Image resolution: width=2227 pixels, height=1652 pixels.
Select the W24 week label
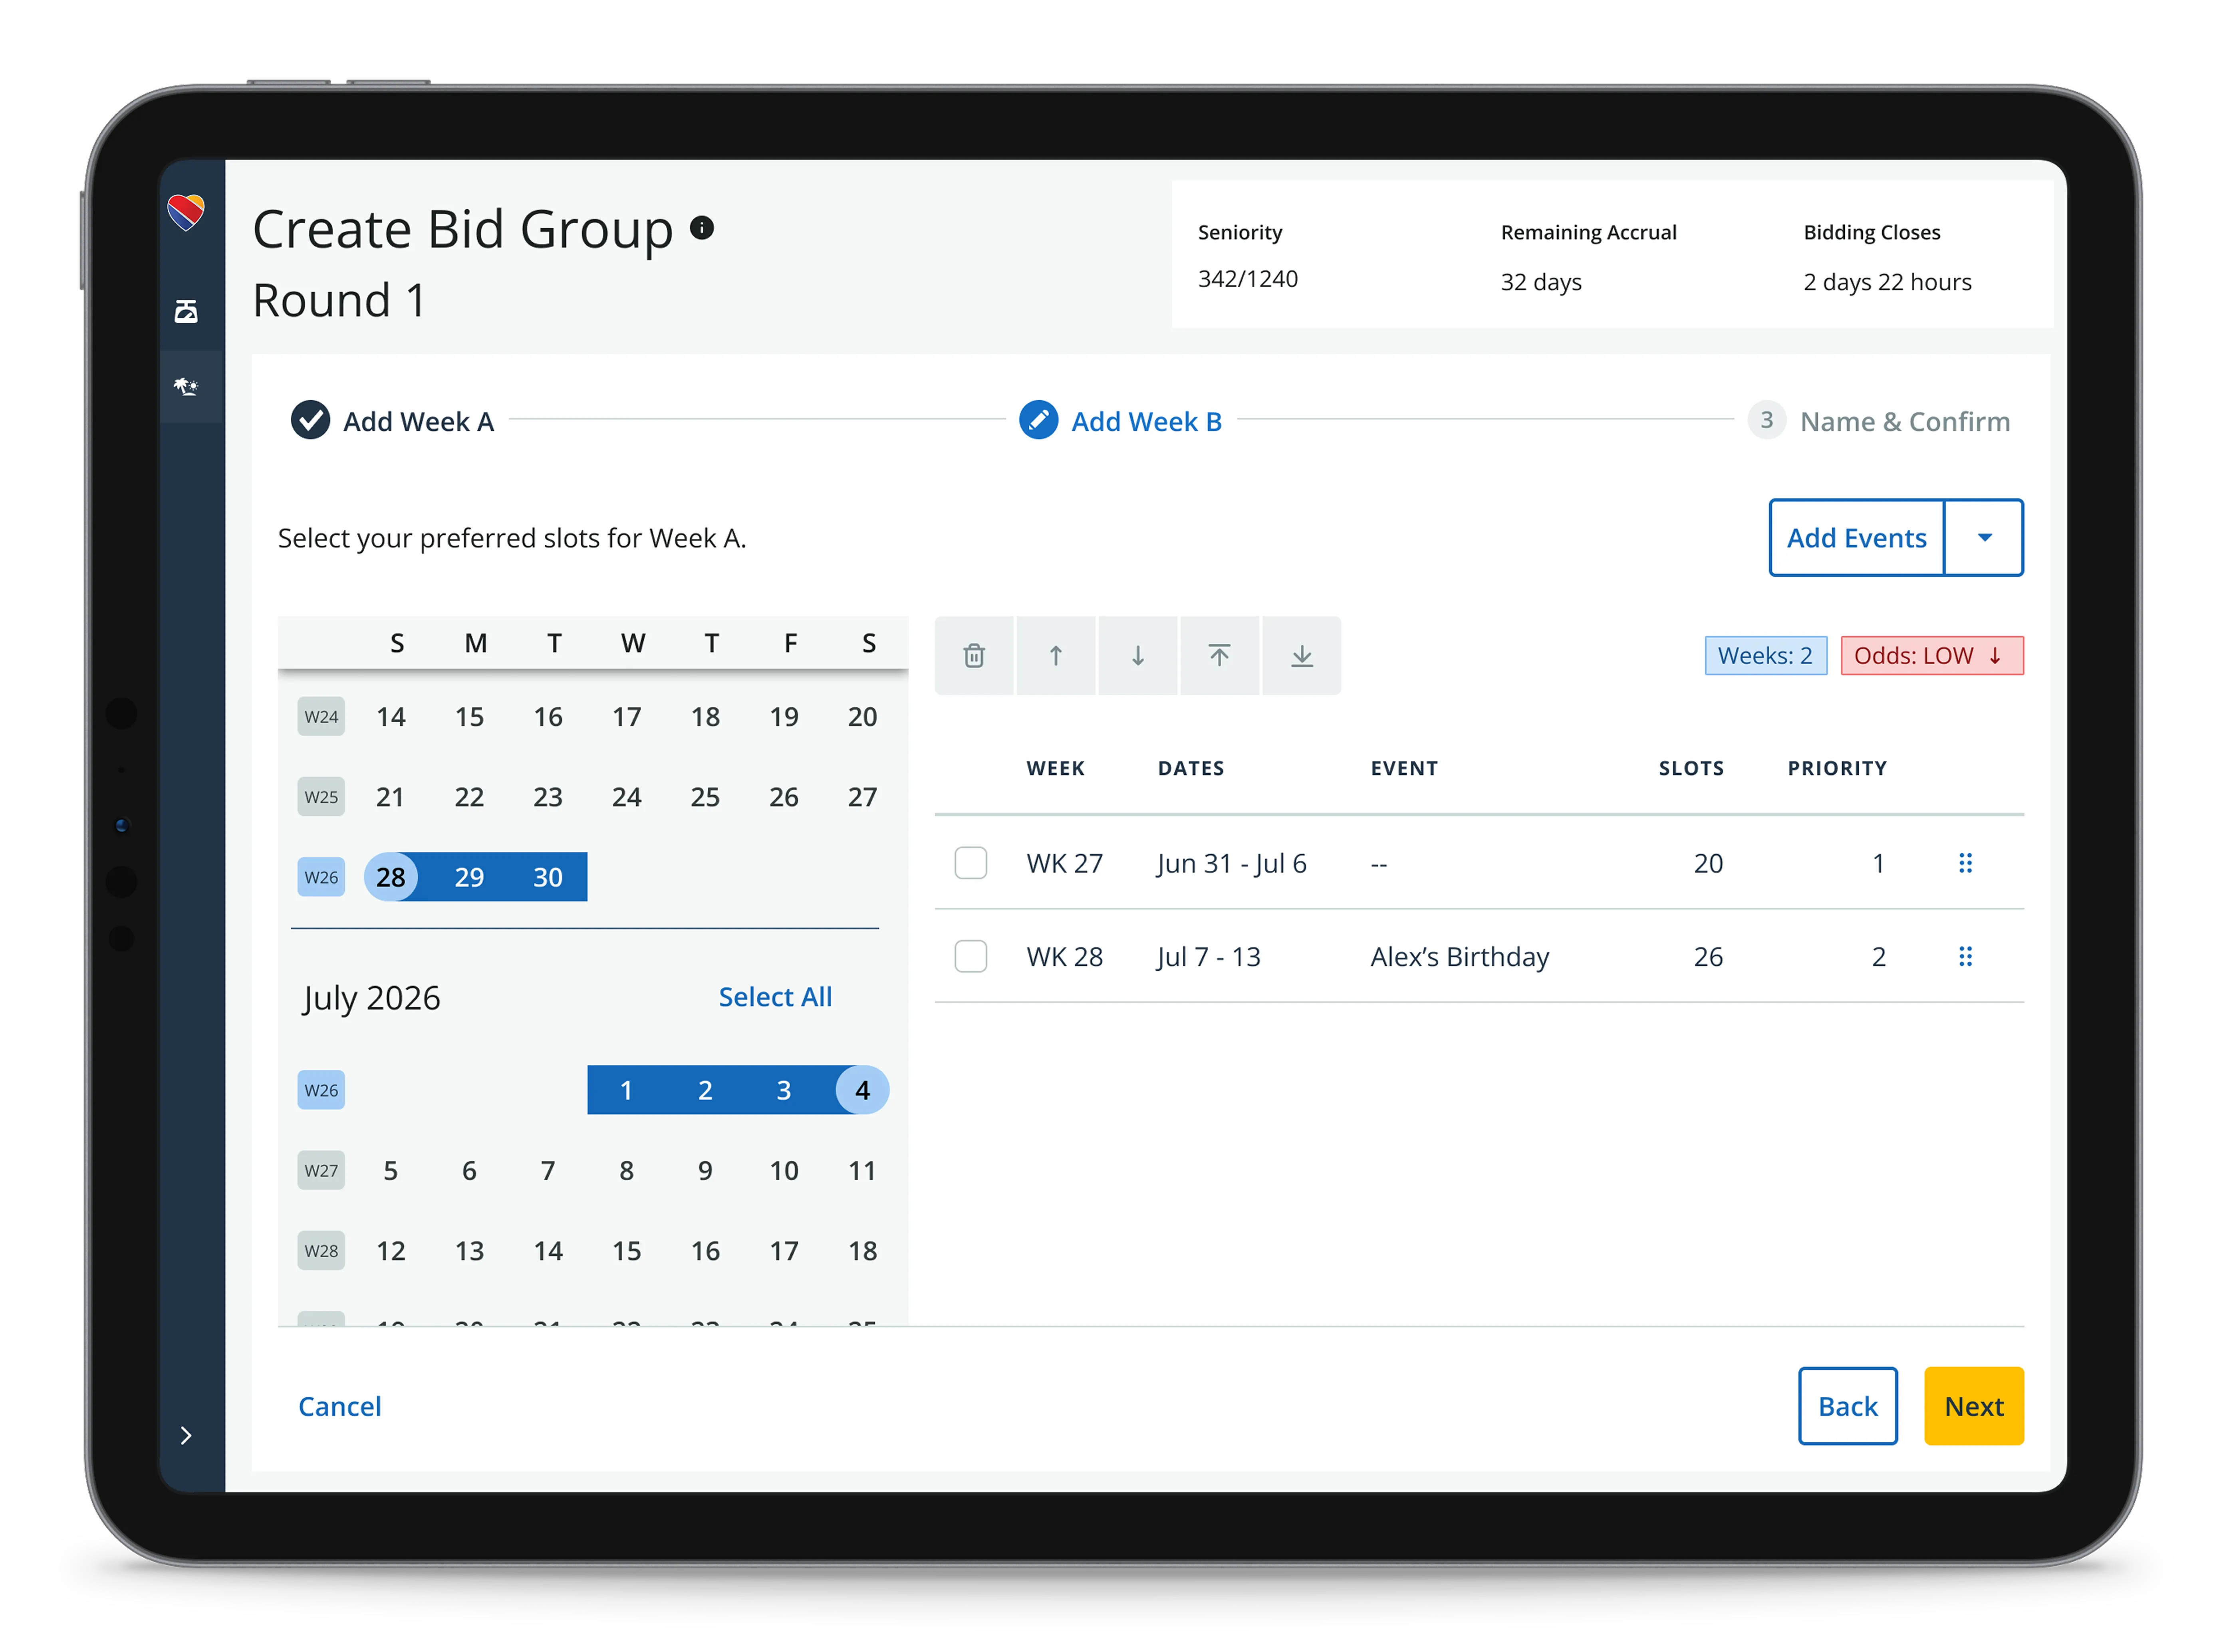click(x=321, y=717)
